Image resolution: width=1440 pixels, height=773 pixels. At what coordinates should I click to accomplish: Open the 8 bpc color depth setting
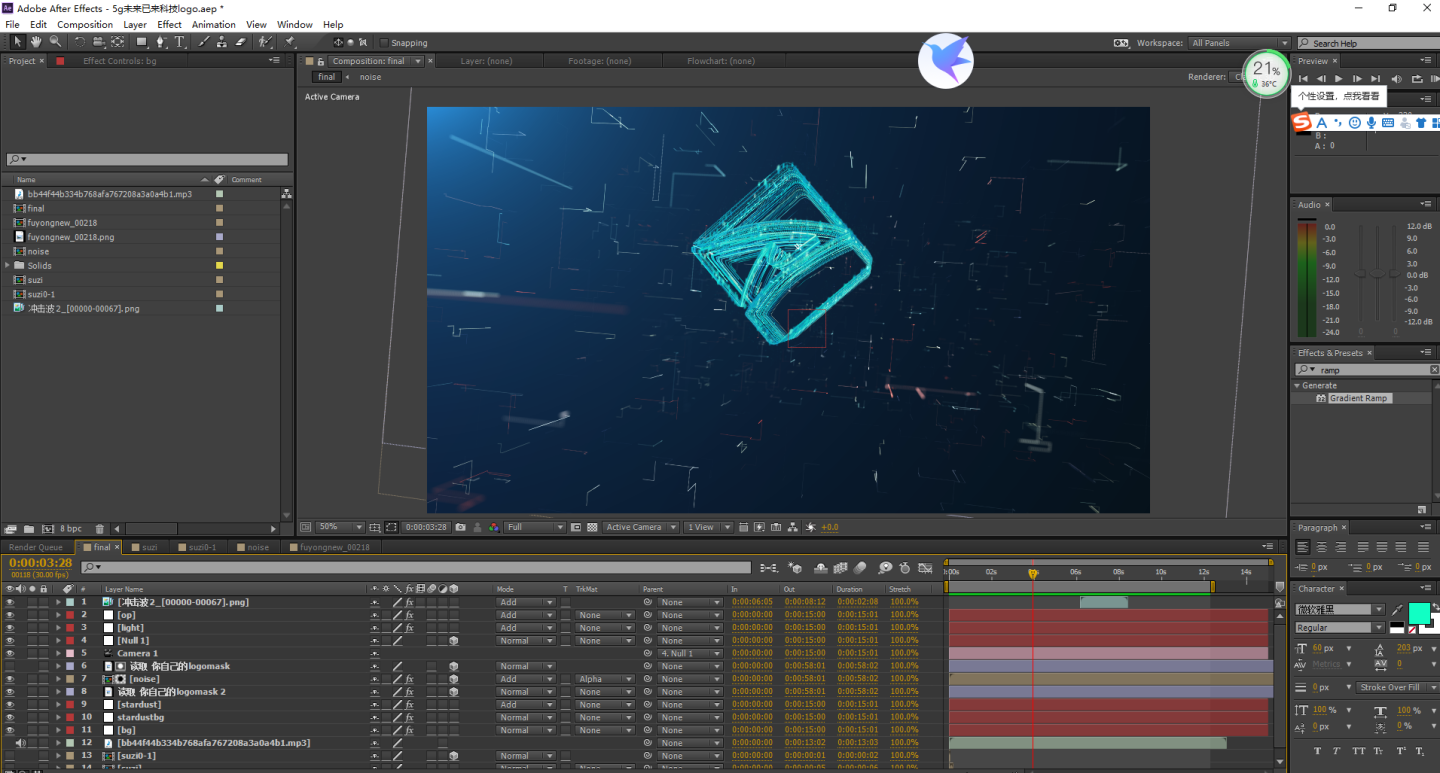coord(71,528)
